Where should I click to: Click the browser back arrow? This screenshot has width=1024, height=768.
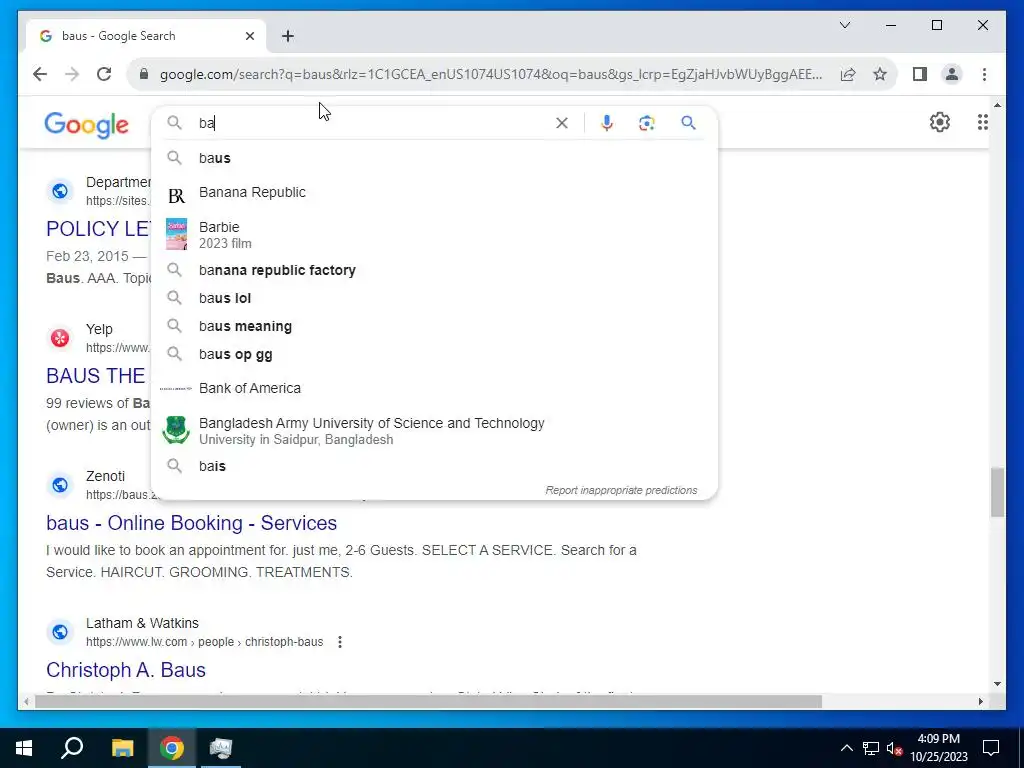point(40,74)
